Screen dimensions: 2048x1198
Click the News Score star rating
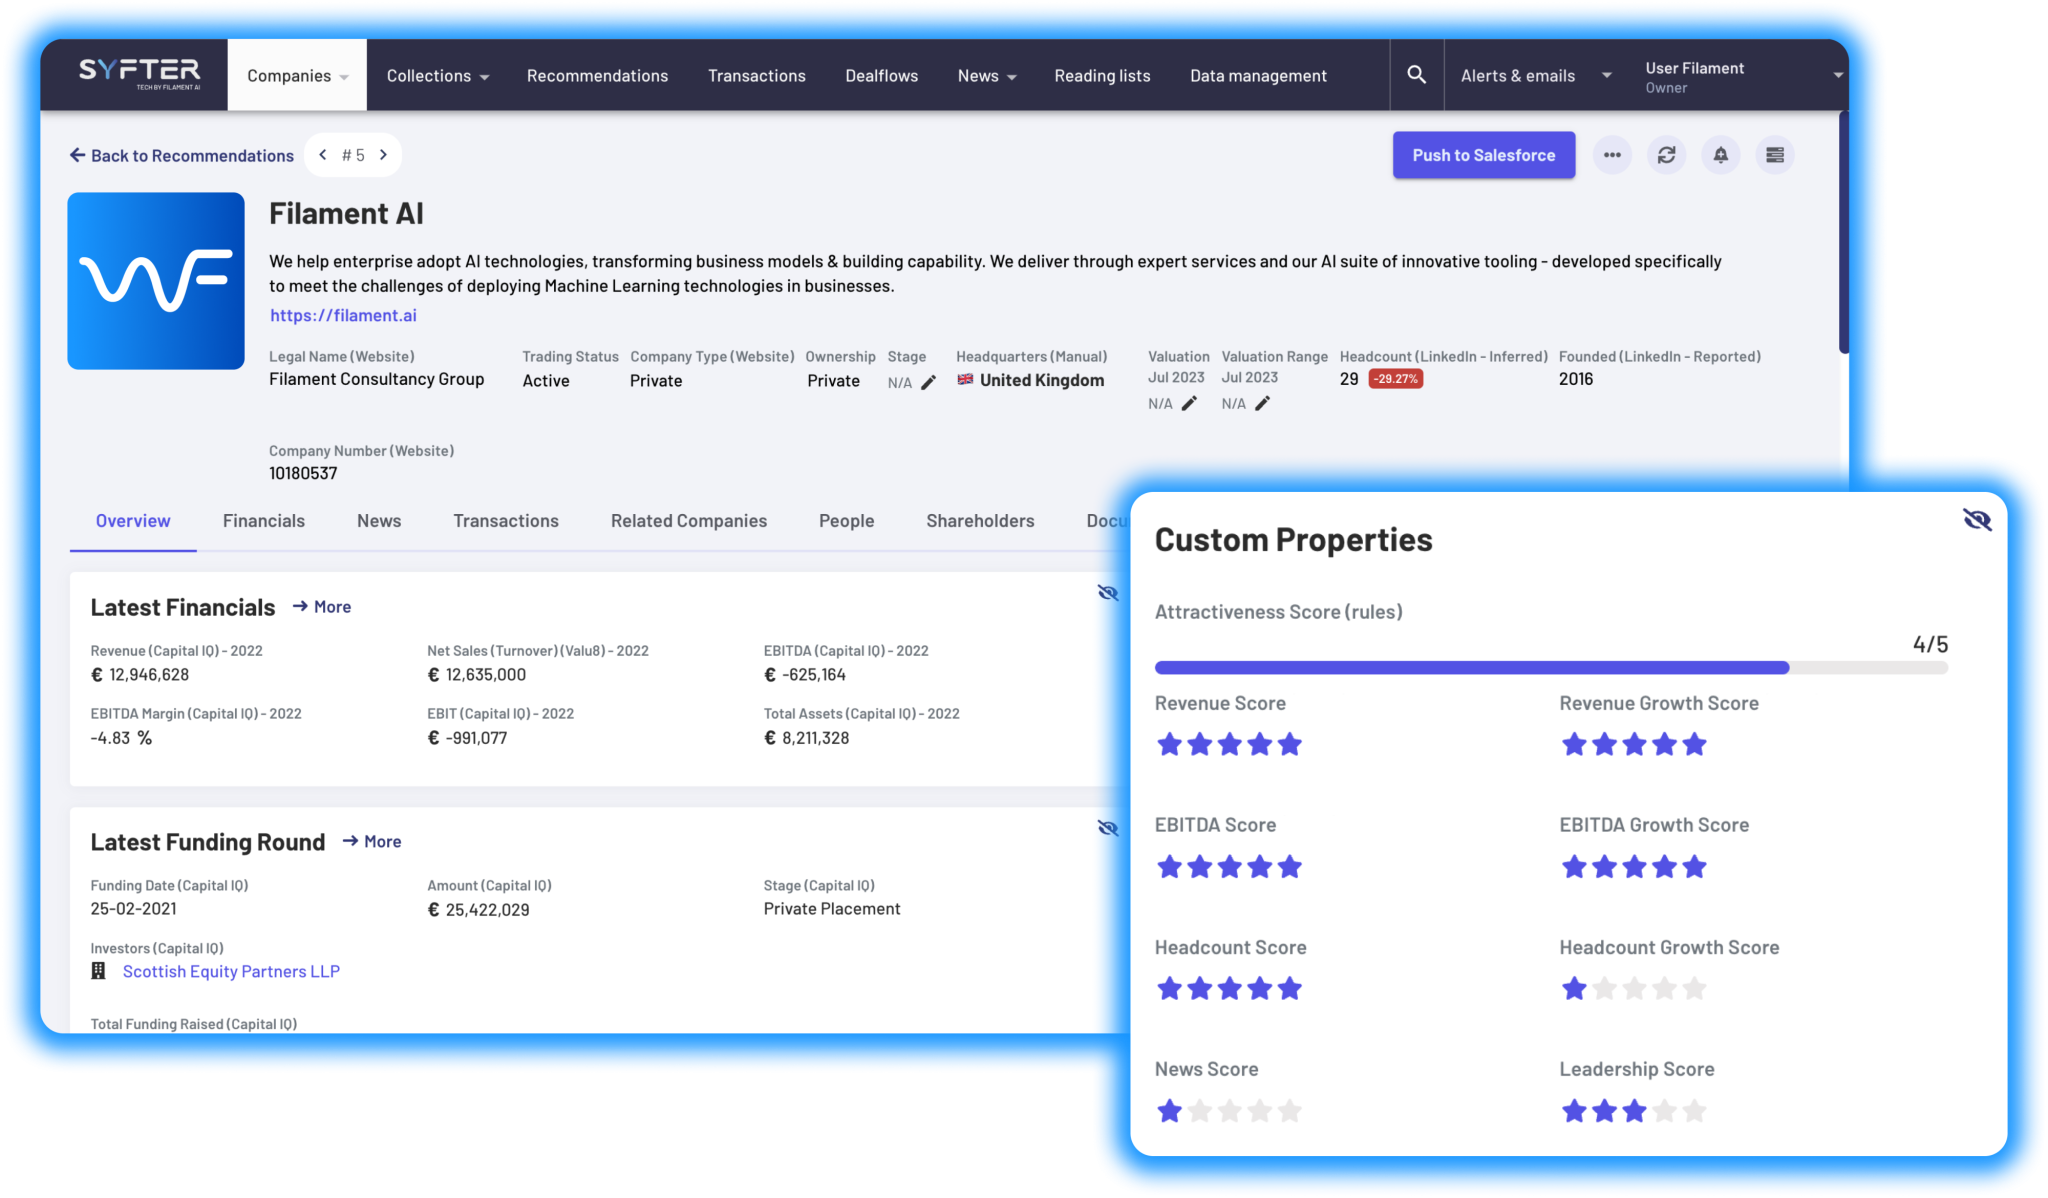pyautogui.click(x=1229, y=1111)
